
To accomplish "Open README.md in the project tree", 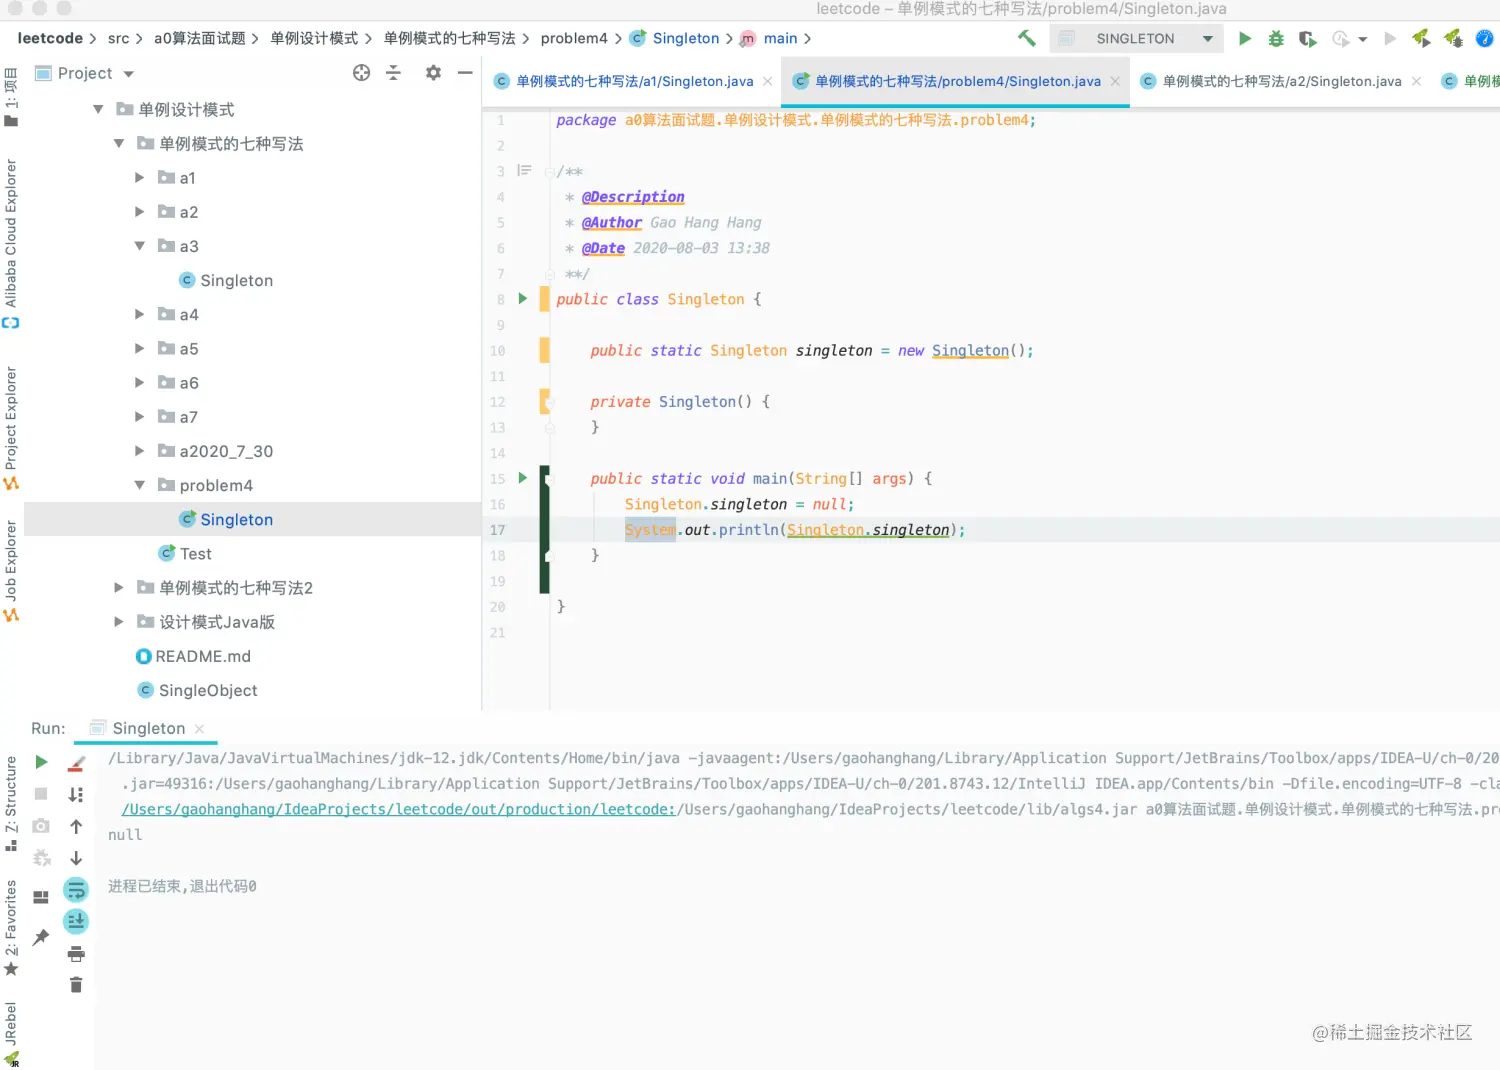I will (194, 656).
